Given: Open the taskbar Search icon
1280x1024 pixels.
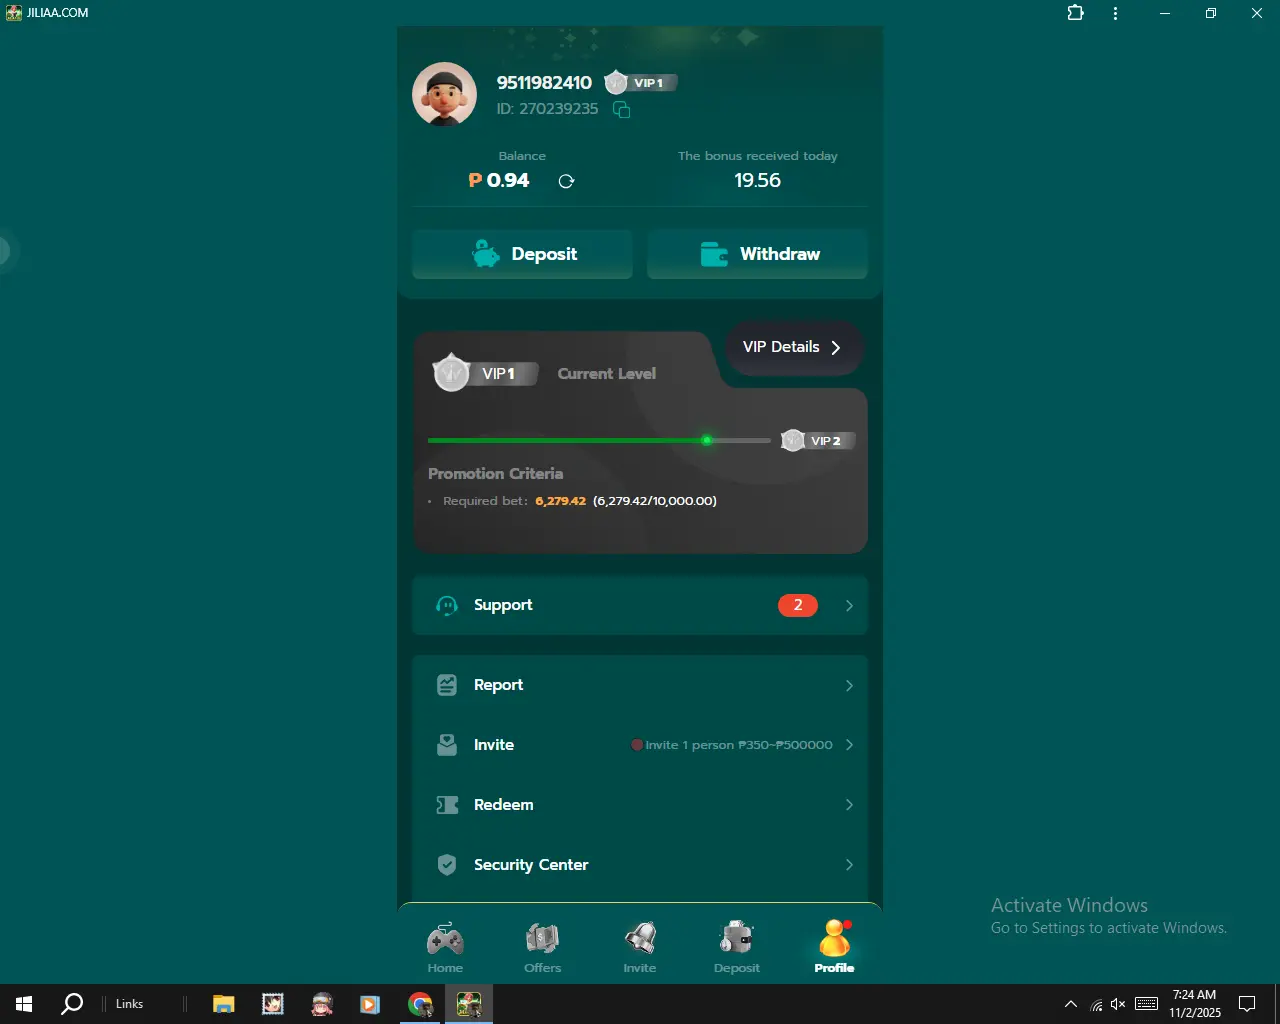Looking at the screenshot, I should tap(72, 1004).
